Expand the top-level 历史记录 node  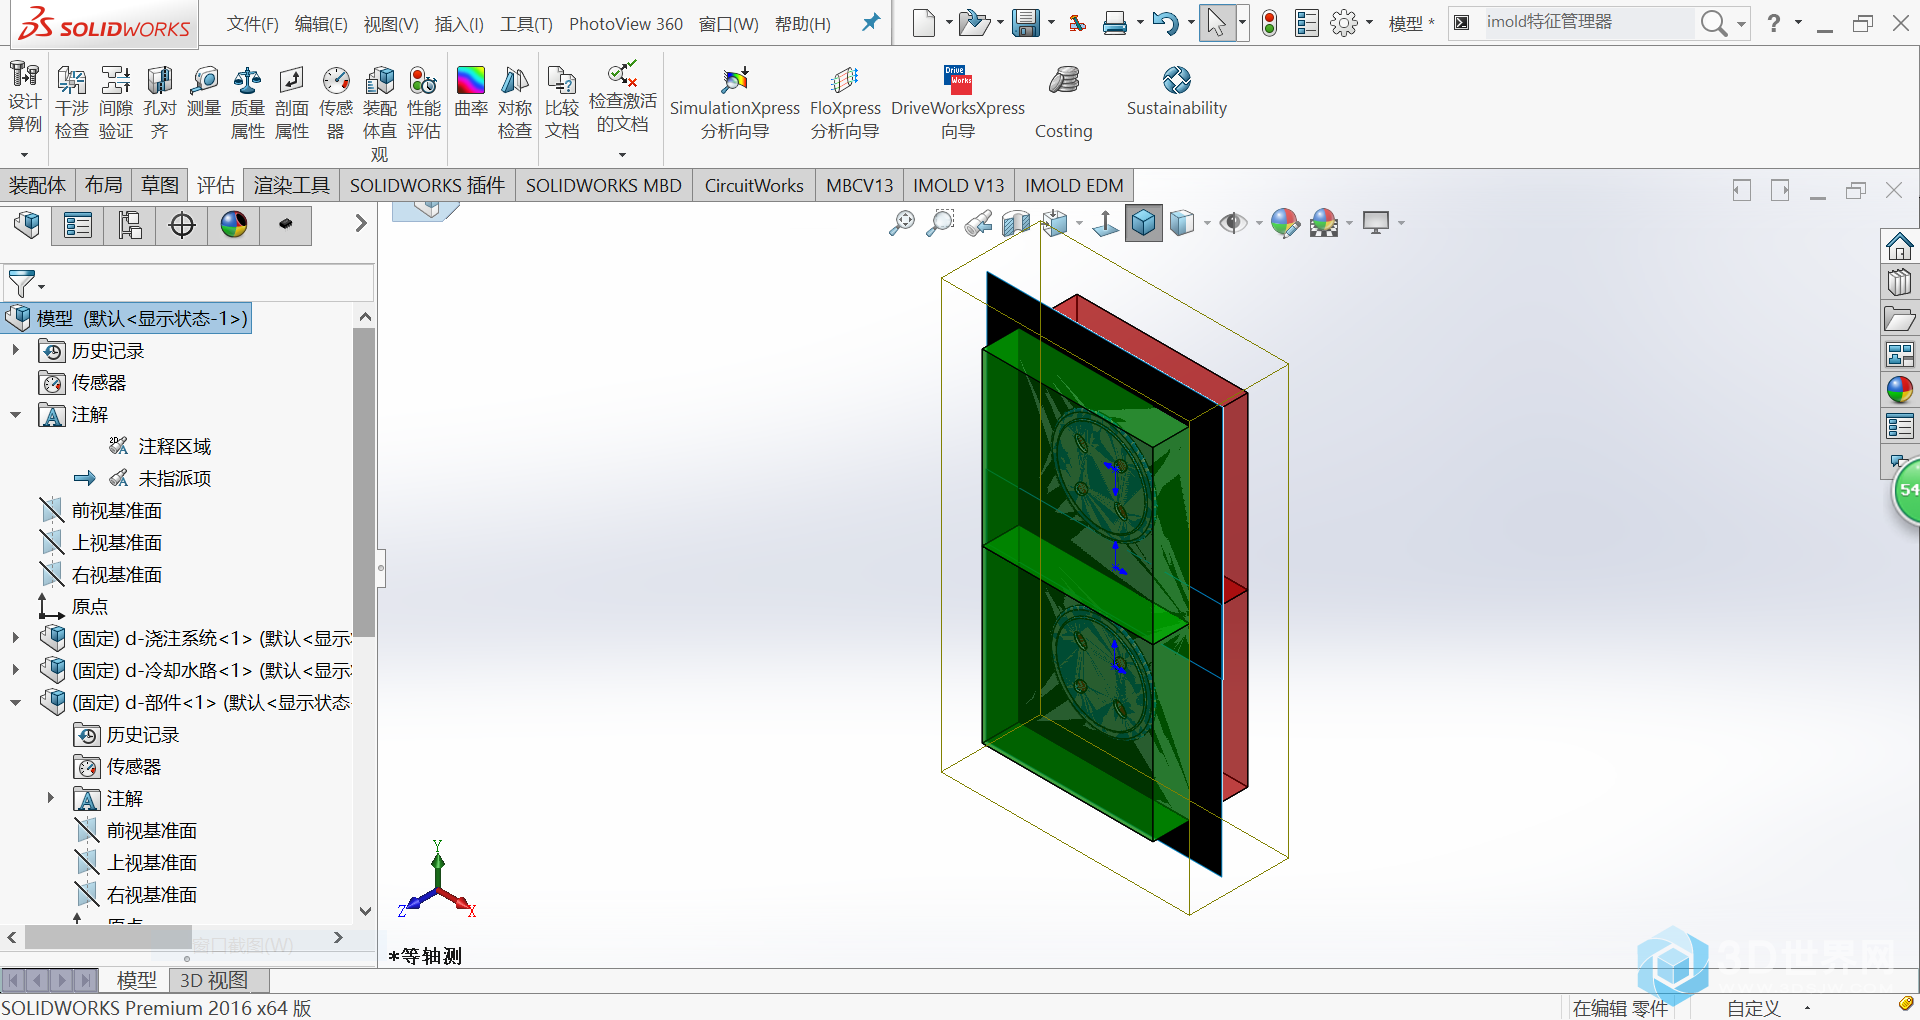[15, 350]
